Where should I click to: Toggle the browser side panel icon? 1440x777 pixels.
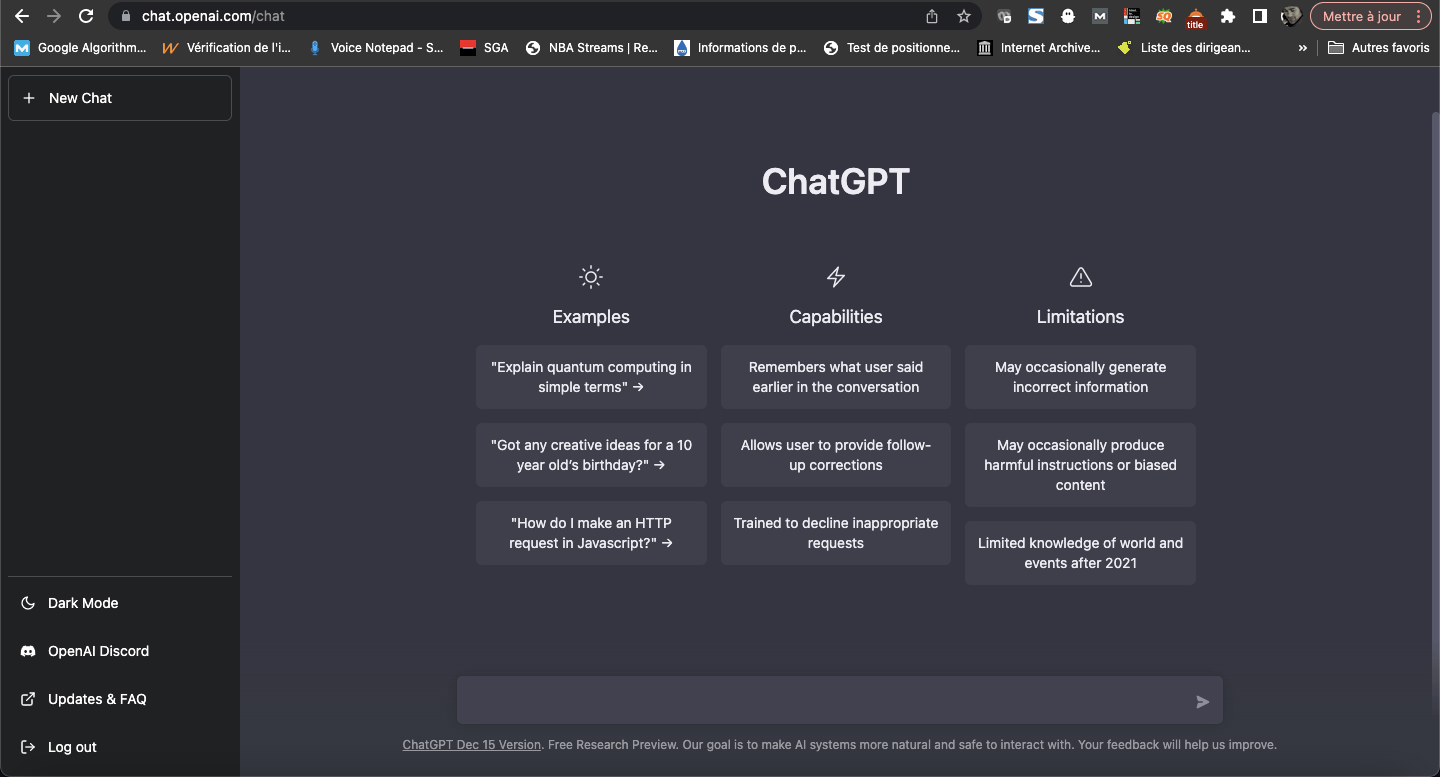(x=1260, y=16)
